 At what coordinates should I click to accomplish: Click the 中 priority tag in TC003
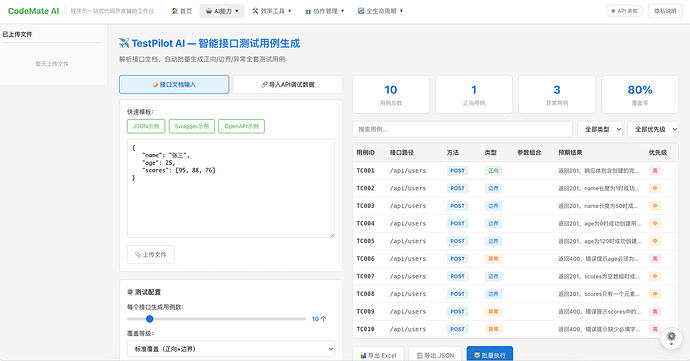coord(655,206)
